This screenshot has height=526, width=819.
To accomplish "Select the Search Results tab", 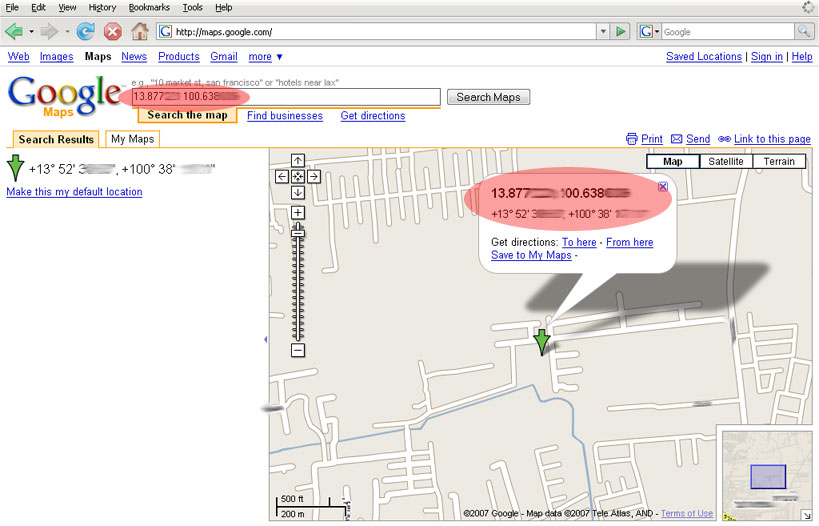I will tap(56, 139).
